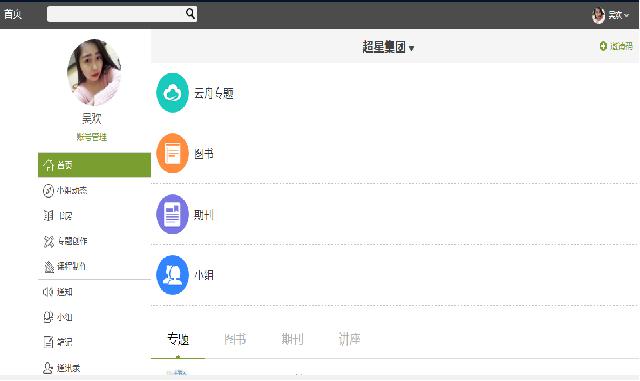Image resolution: width=640 pixels, height=381 pixels.
Task: Open 通知 with the speaker icon
Action: 48,292
